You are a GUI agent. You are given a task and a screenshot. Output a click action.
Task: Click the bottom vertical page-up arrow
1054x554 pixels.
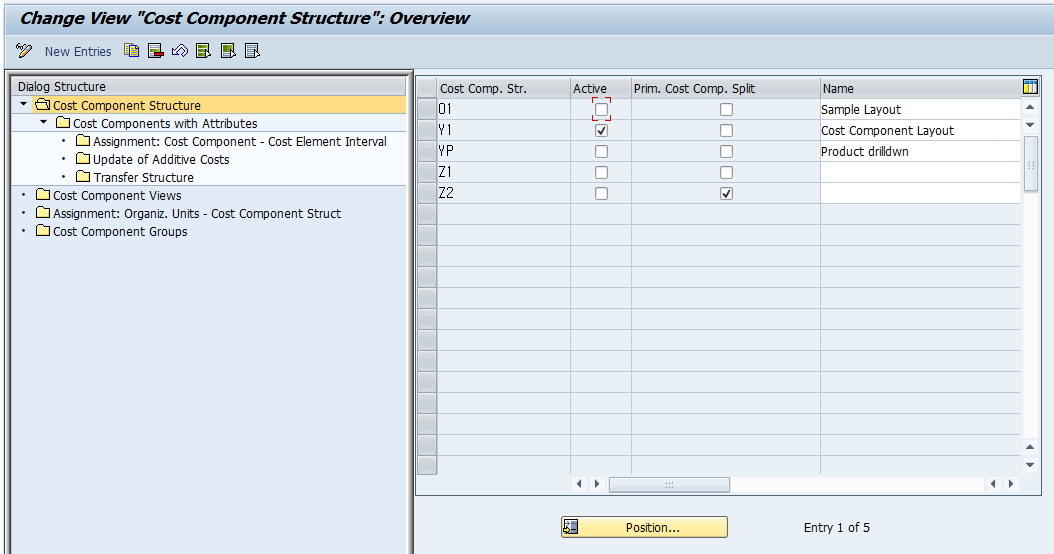[1030, 447]
